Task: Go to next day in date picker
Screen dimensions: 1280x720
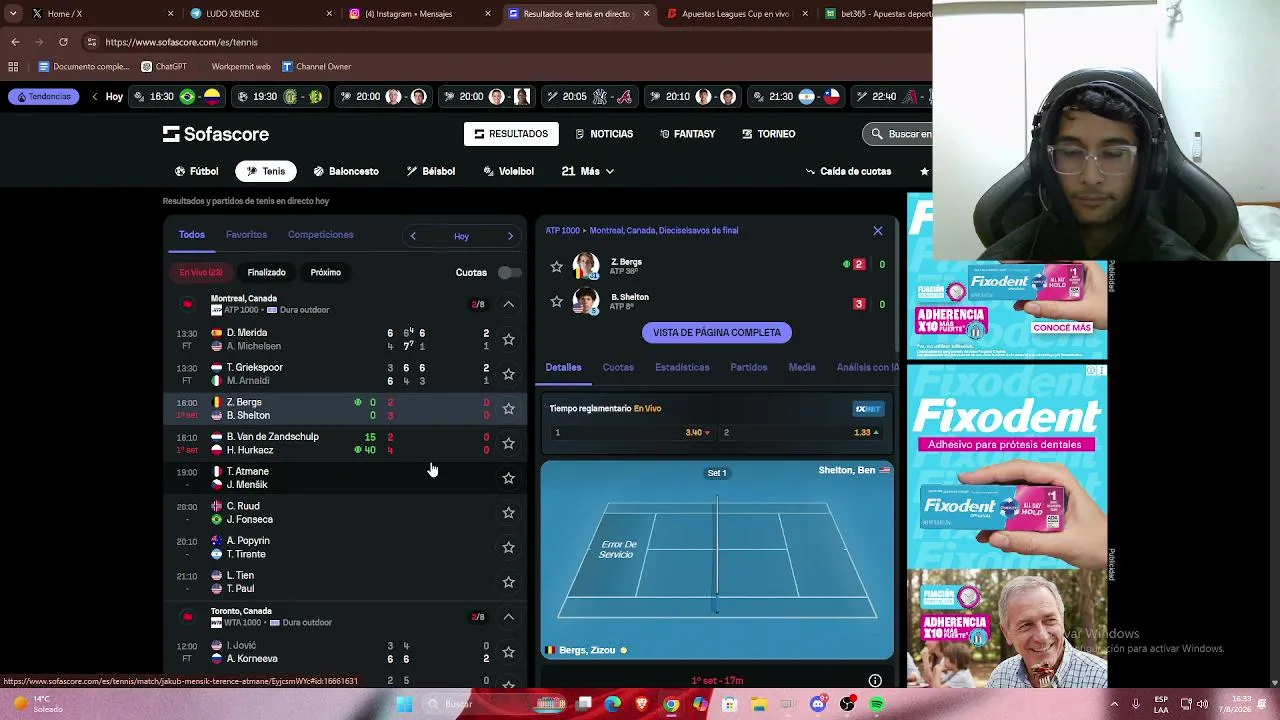Action: (x=510, y=236)
